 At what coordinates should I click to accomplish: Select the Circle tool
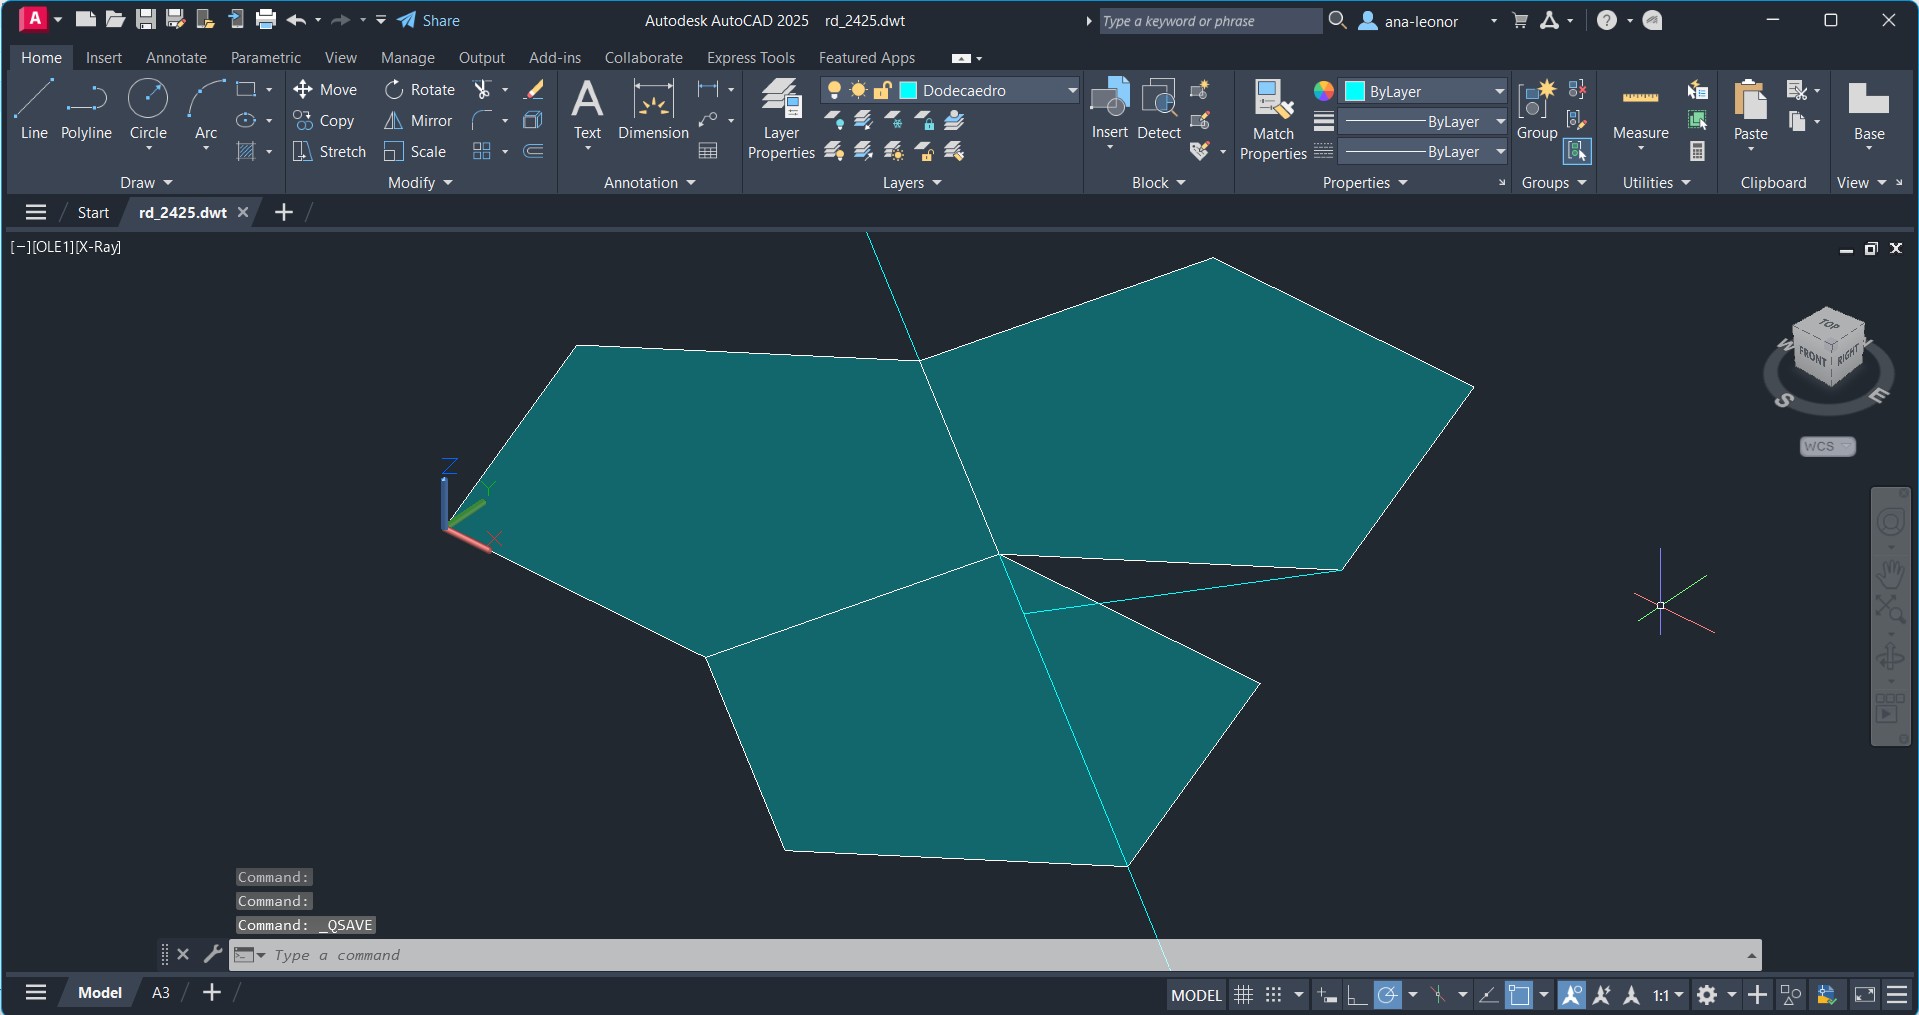[148, 110]
